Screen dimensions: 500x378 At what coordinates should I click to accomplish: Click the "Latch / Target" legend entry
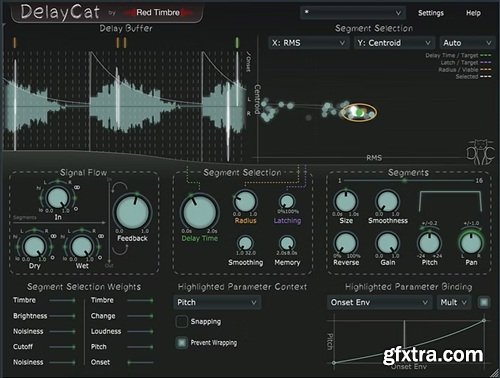(x=466, y=62)
